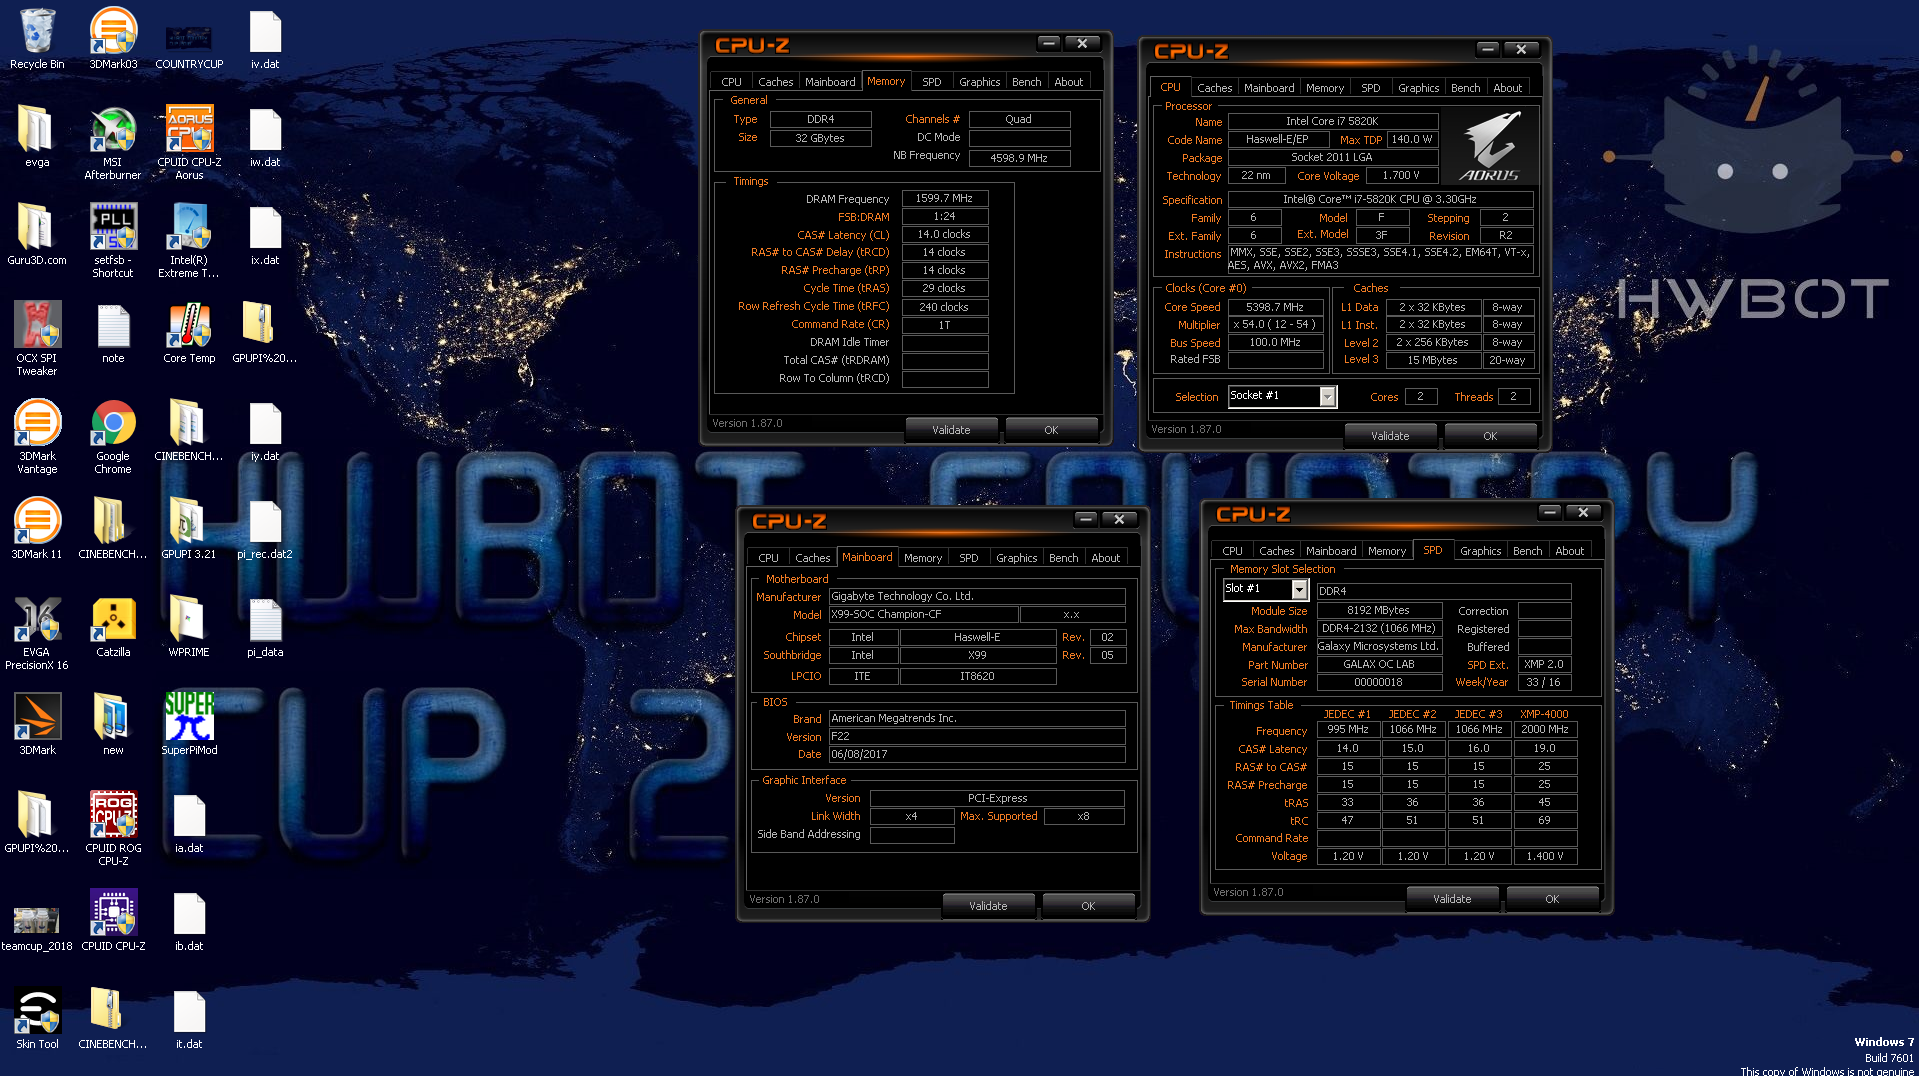Open the evga folder icon
Viewport: 1919px width, 1076px height.
[x=37, y=137]
